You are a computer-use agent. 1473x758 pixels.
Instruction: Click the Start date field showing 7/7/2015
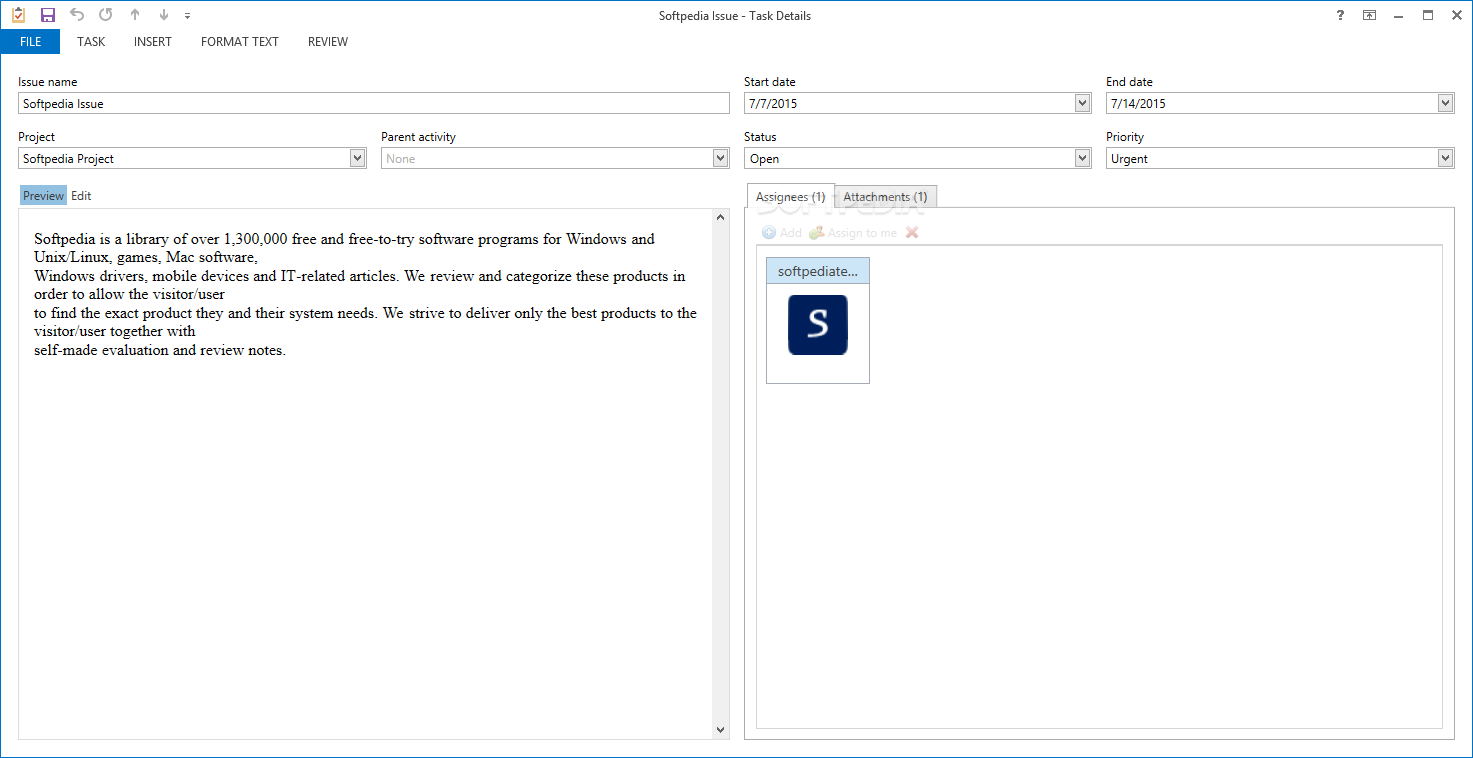[917, 103]
